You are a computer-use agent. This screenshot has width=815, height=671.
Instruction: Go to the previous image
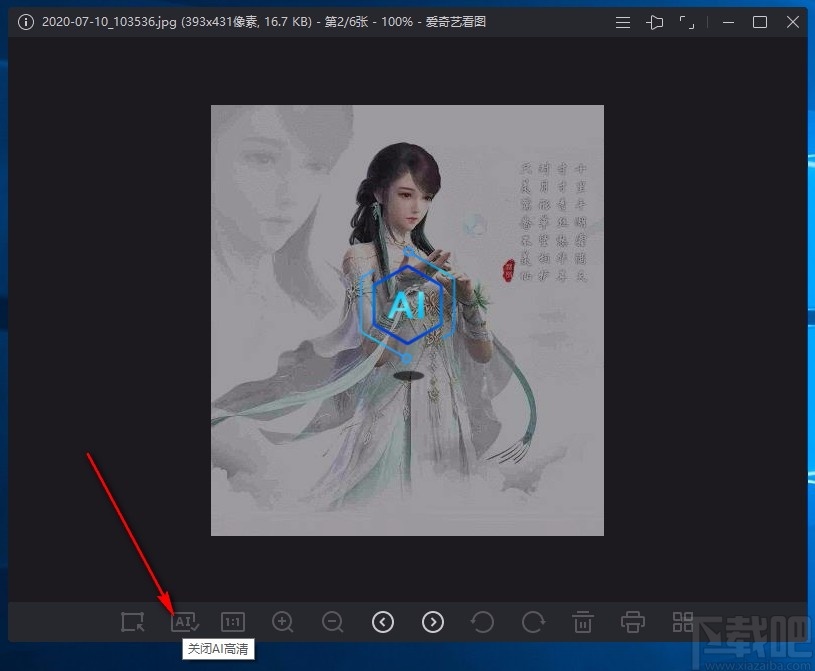[383, 622]
